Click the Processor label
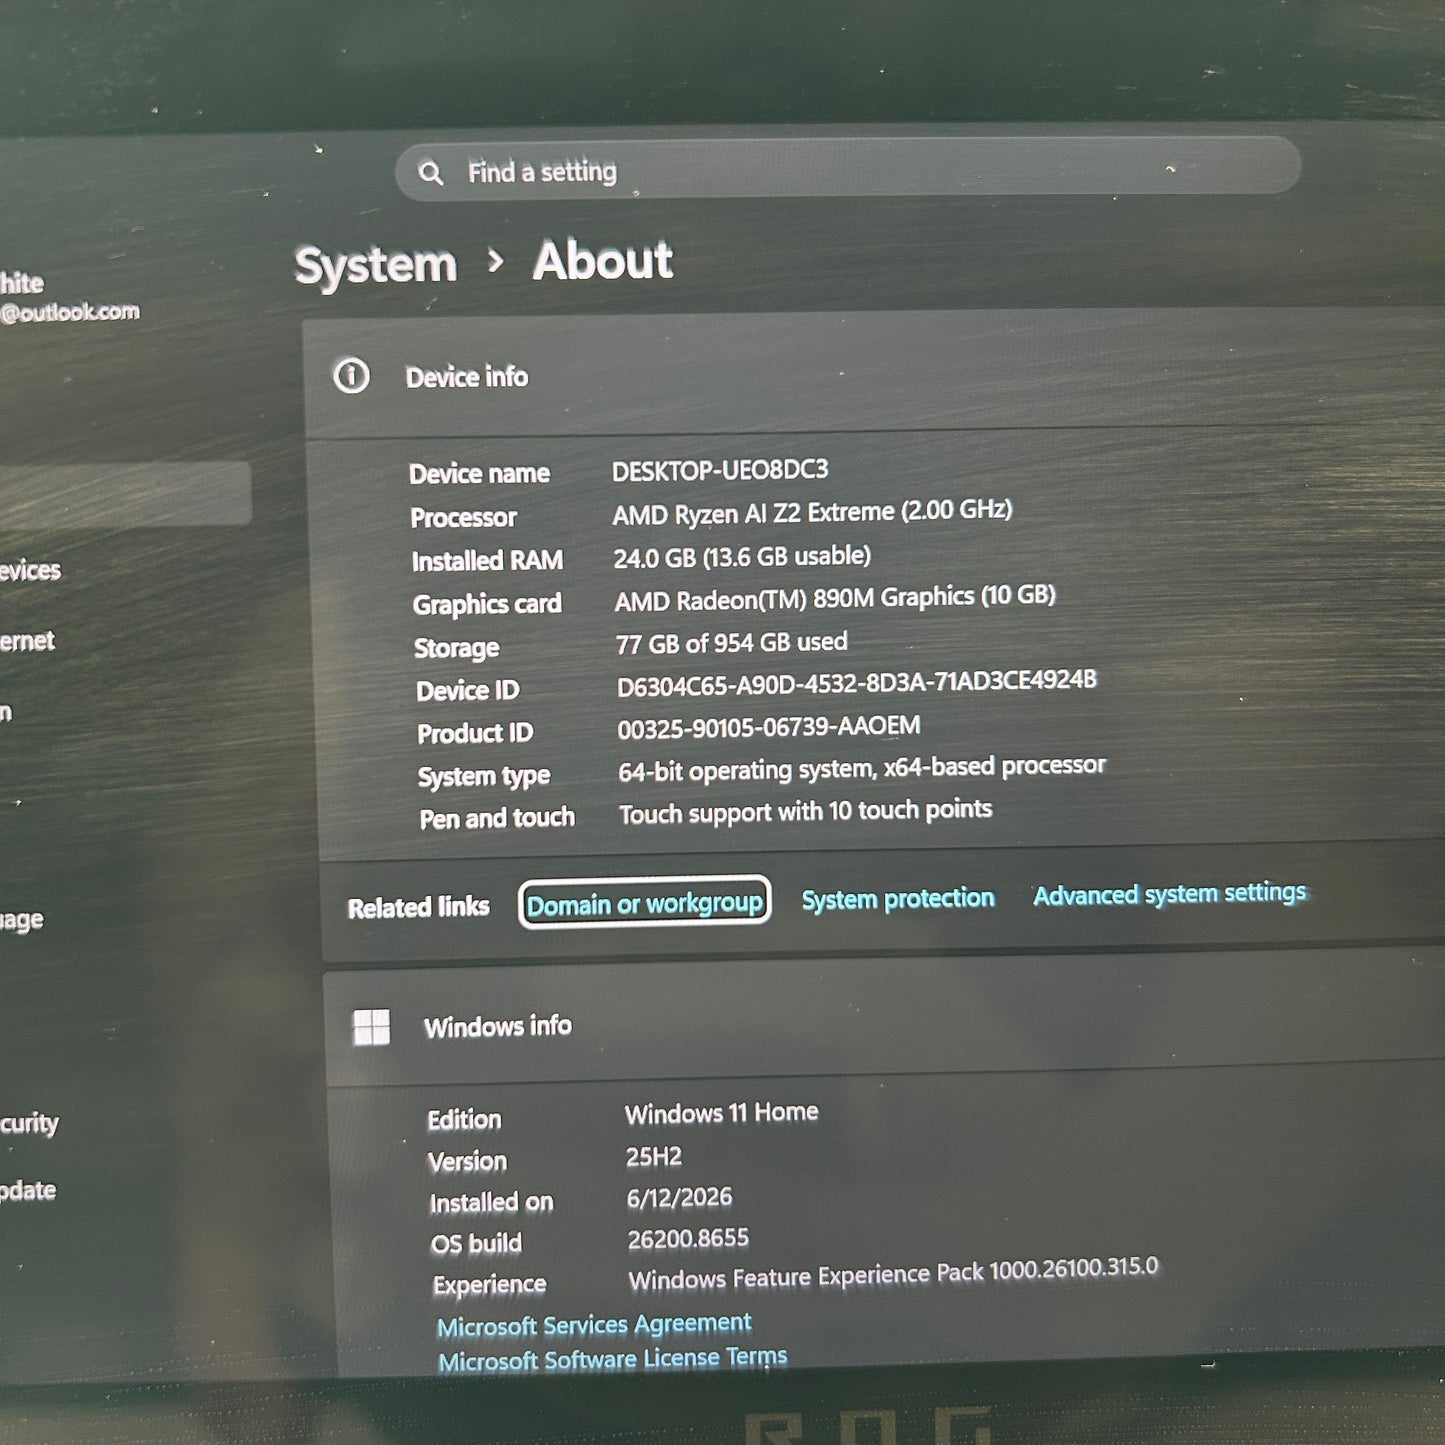Screen dimensions: 1445x1445 pos(463,517)
